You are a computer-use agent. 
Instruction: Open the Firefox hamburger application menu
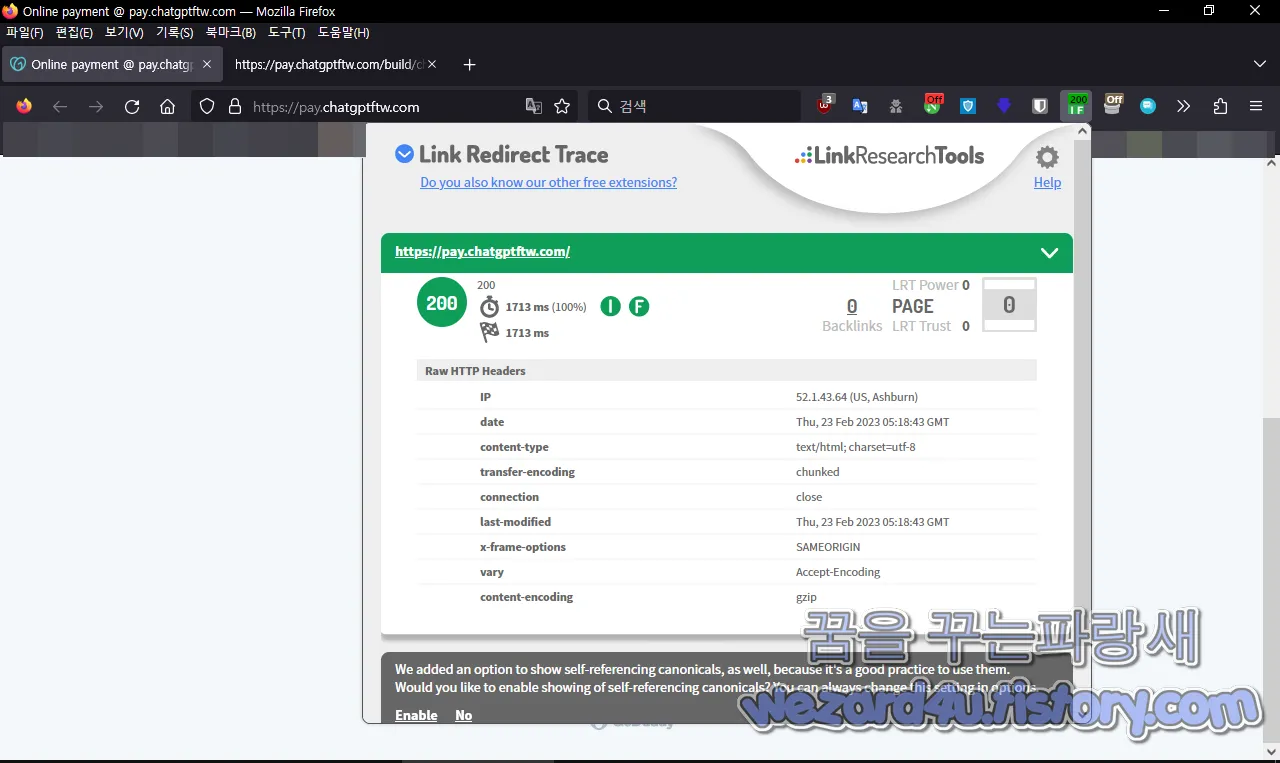tap(1256, 106)
